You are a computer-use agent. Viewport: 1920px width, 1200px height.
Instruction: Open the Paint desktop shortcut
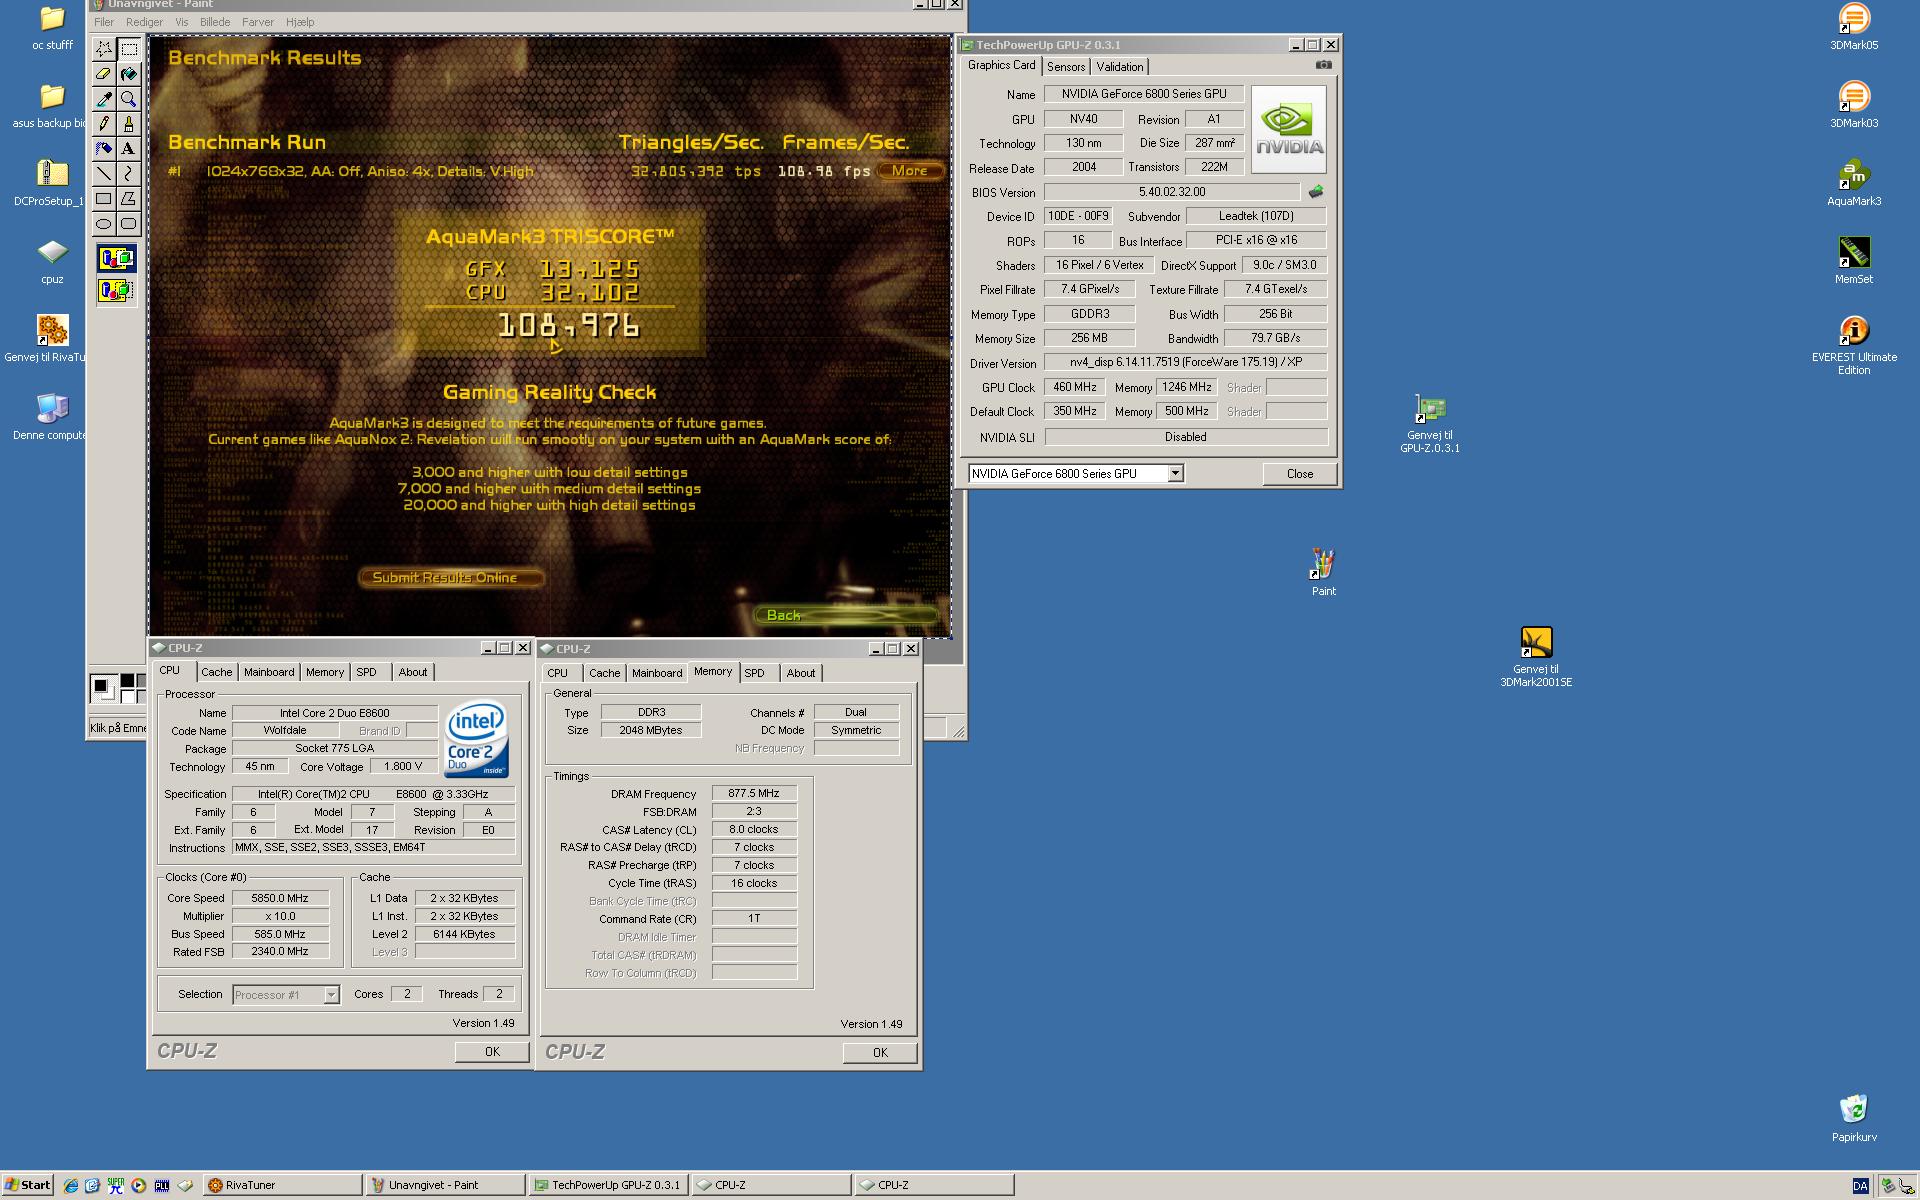click(x=1323, y=573)
